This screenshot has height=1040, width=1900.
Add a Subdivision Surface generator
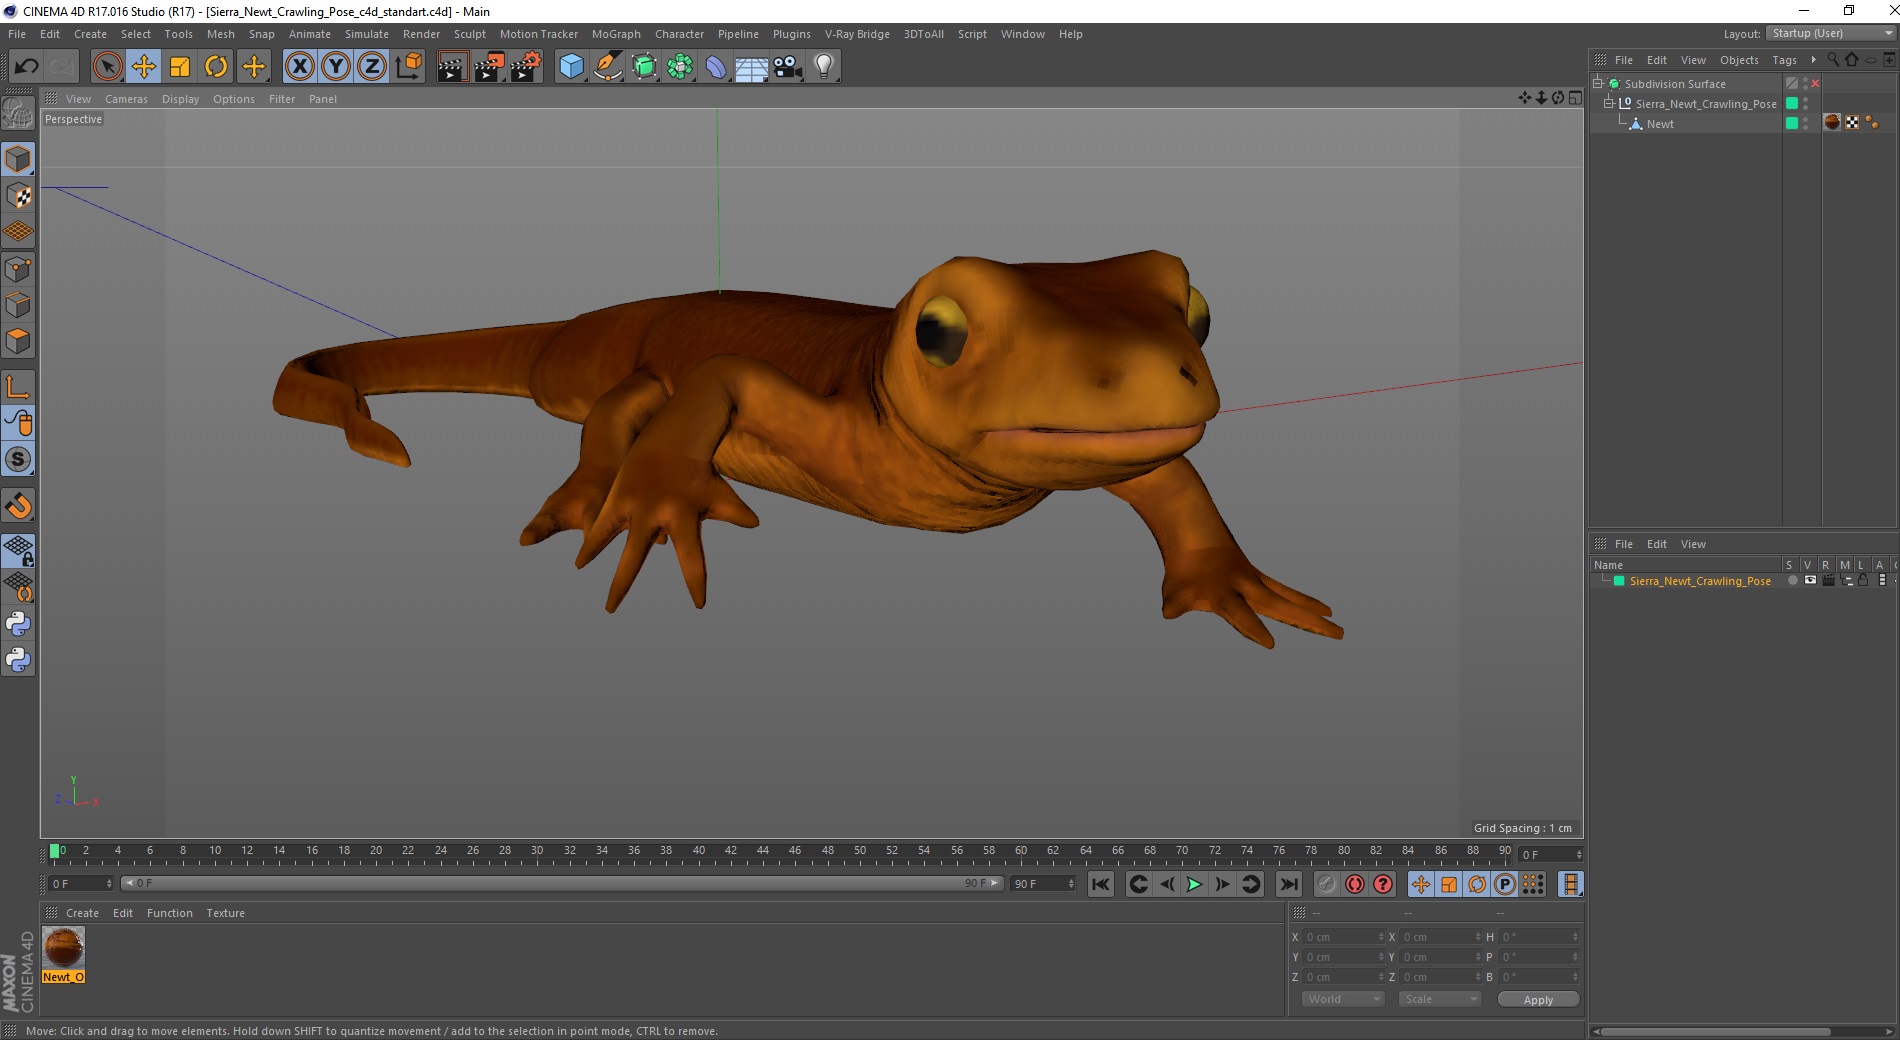tap(644, 67)
